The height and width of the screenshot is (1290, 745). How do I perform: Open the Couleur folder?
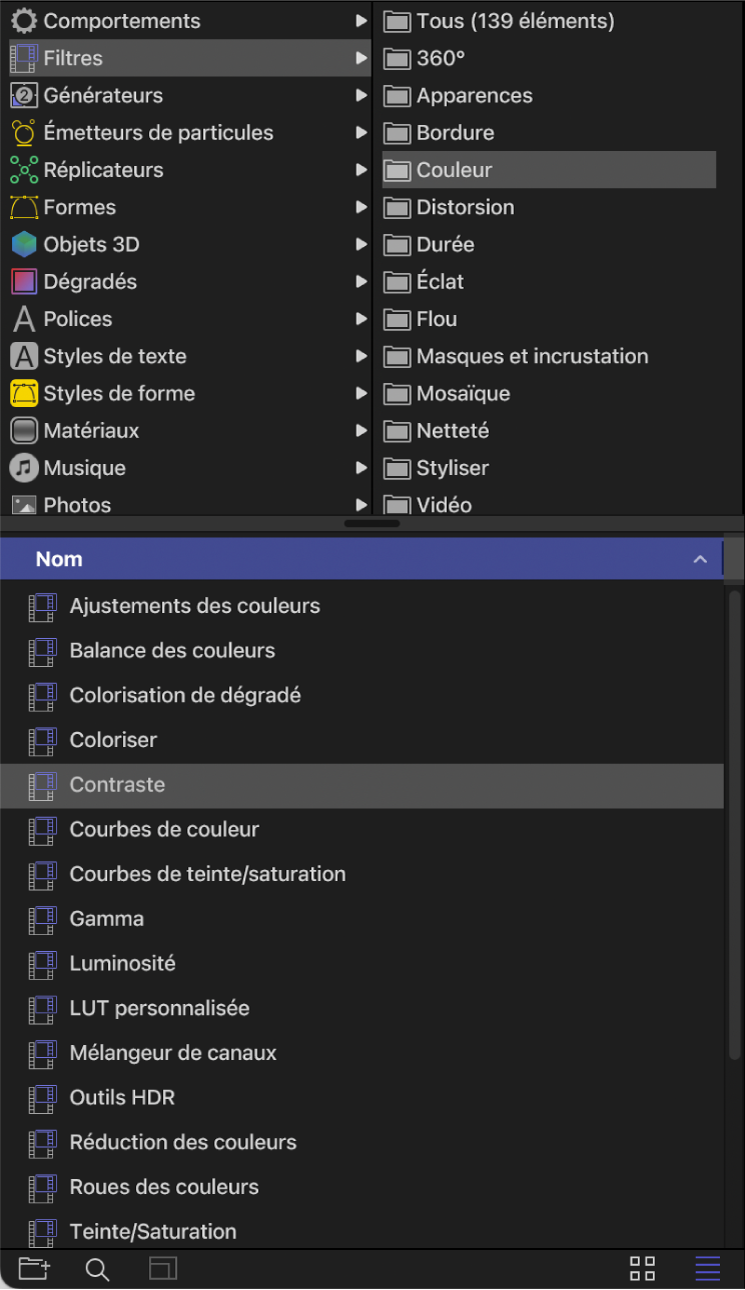coord(455,170)
